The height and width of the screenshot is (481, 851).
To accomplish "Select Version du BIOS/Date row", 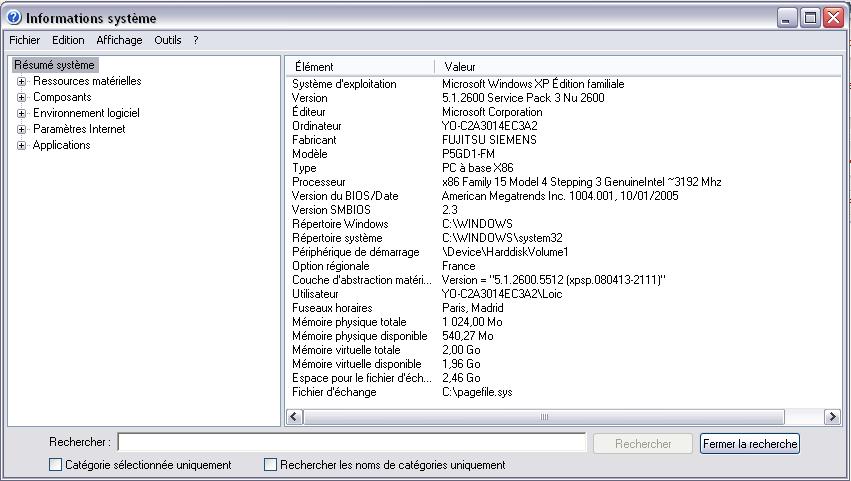I will (x=563, y=196).
